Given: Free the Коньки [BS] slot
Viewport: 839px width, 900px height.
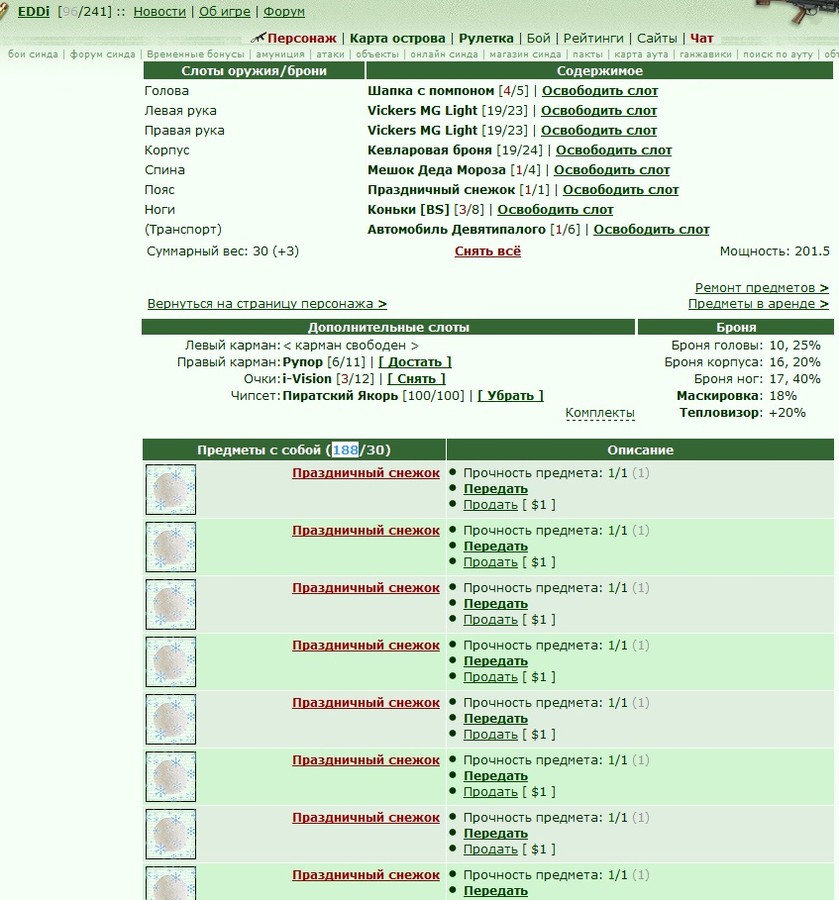Looking at the screenshot, I should (555, 210).
